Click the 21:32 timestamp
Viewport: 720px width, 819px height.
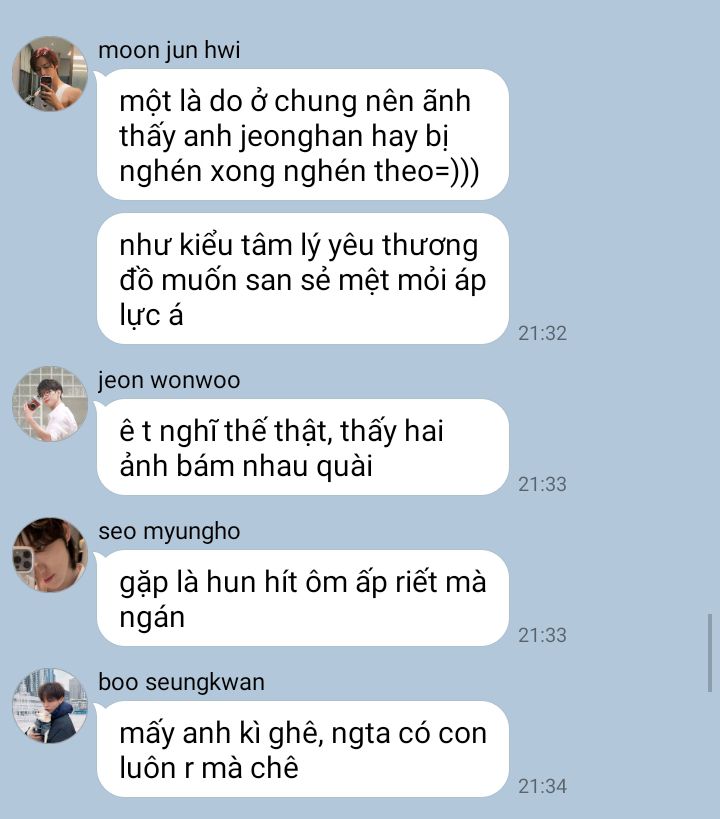(542, 333)
